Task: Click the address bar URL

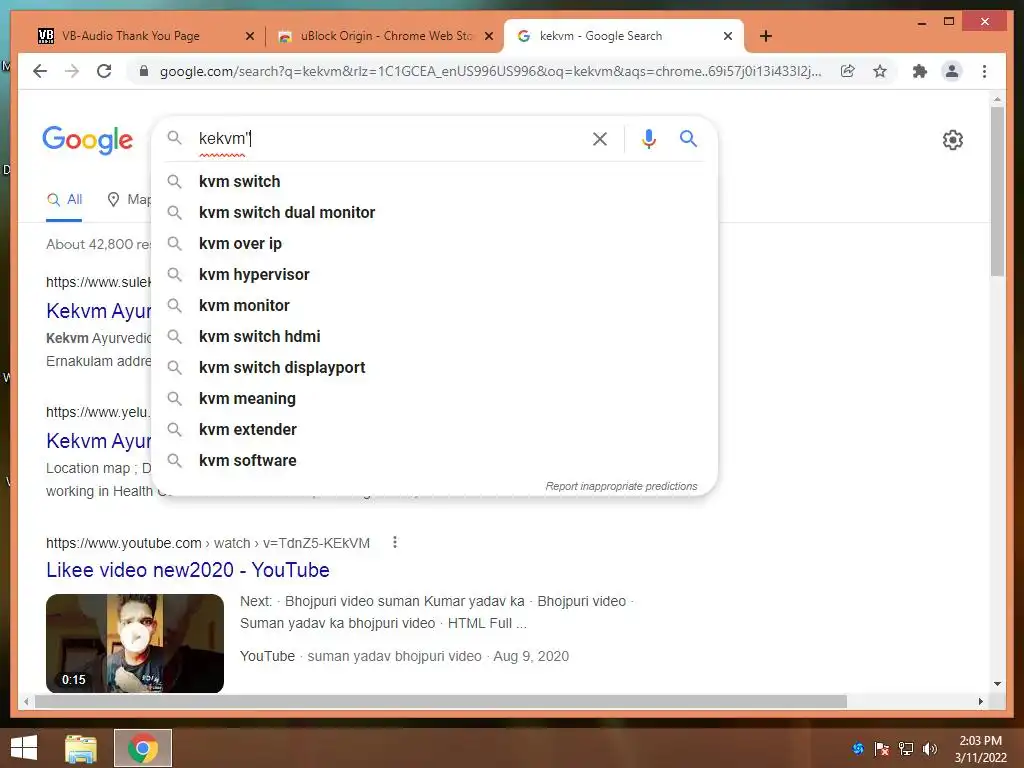Action: tap(490, 71)
